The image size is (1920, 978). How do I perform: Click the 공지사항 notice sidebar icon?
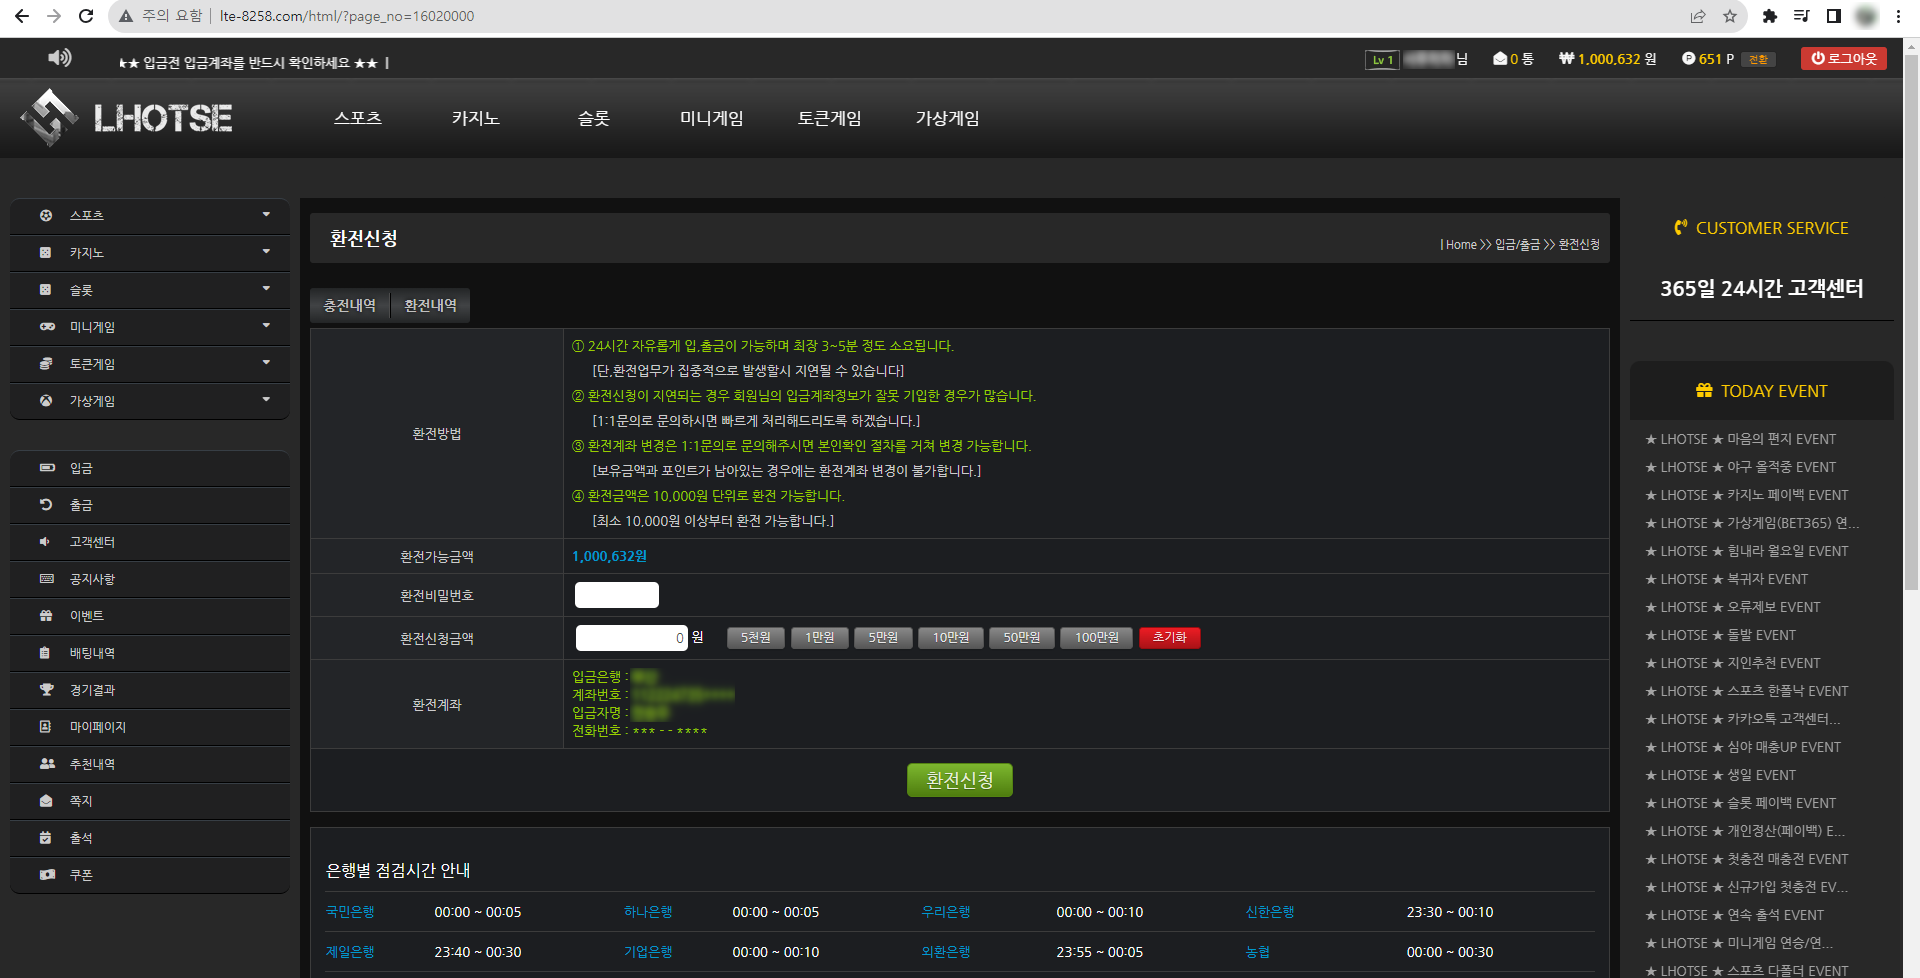click(x=47, y=578)
